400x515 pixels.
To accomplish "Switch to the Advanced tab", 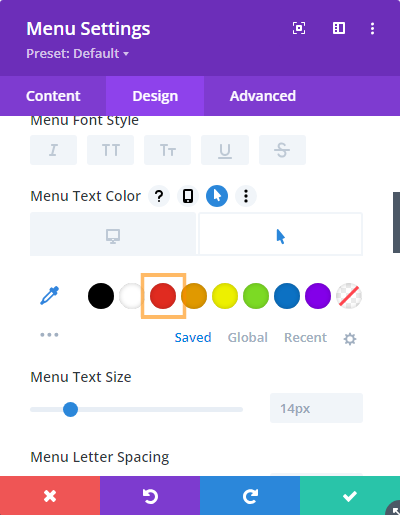I will pyautogui.click(x=263, y=96).
